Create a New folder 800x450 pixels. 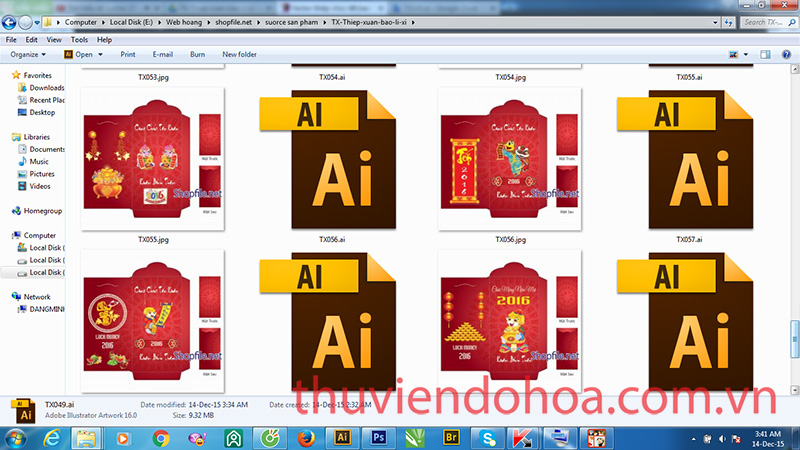click(x=239, y=55)
